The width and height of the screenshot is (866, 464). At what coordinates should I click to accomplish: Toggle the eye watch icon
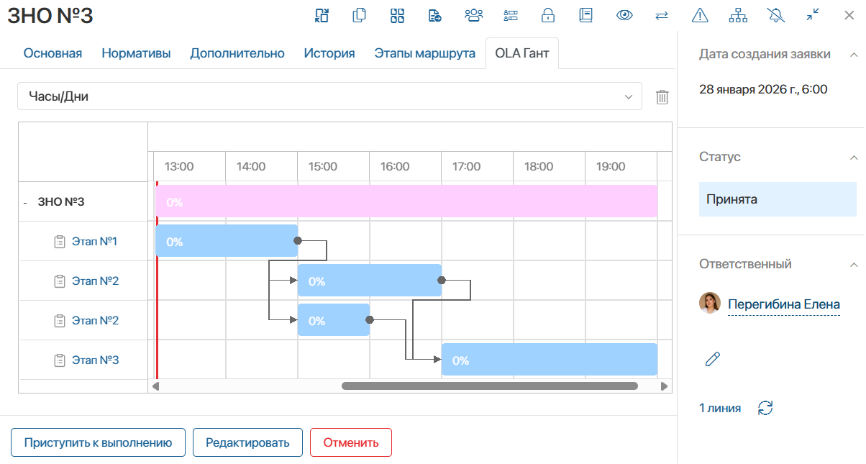pos(625,15)
